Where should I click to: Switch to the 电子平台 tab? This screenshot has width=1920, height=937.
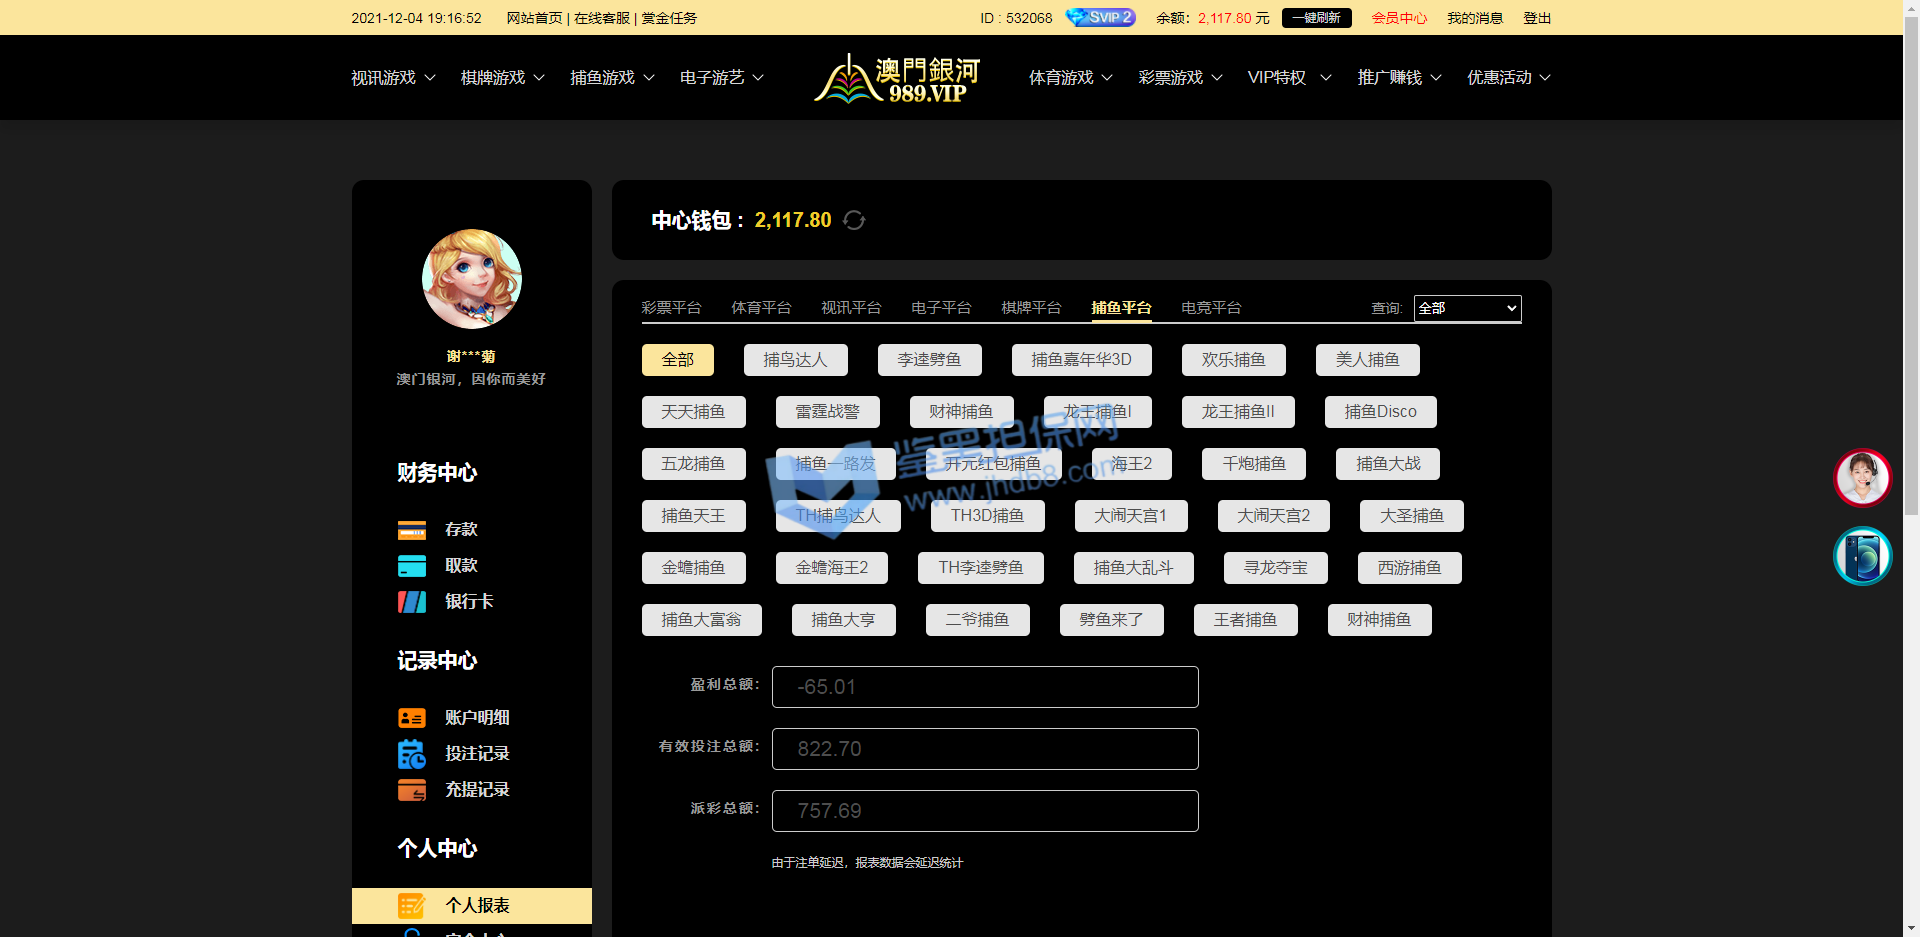coord(941,308)
